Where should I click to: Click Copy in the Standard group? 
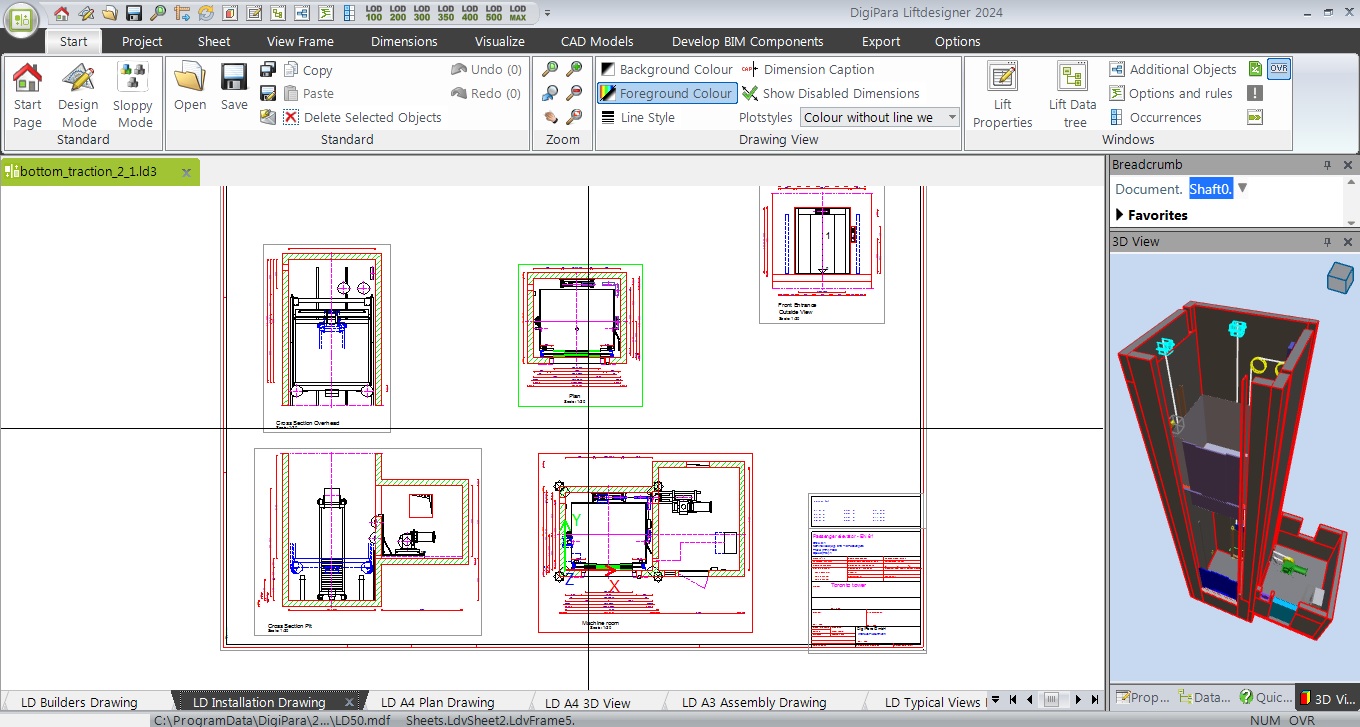[308, 70]
